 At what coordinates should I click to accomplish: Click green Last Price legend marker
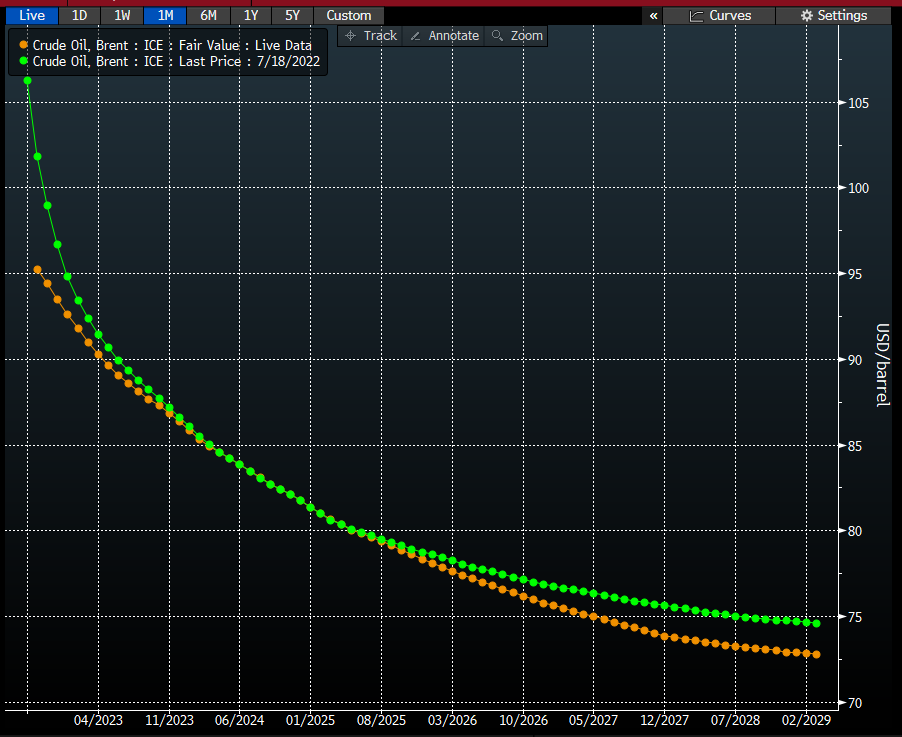[x=24, y=61]
